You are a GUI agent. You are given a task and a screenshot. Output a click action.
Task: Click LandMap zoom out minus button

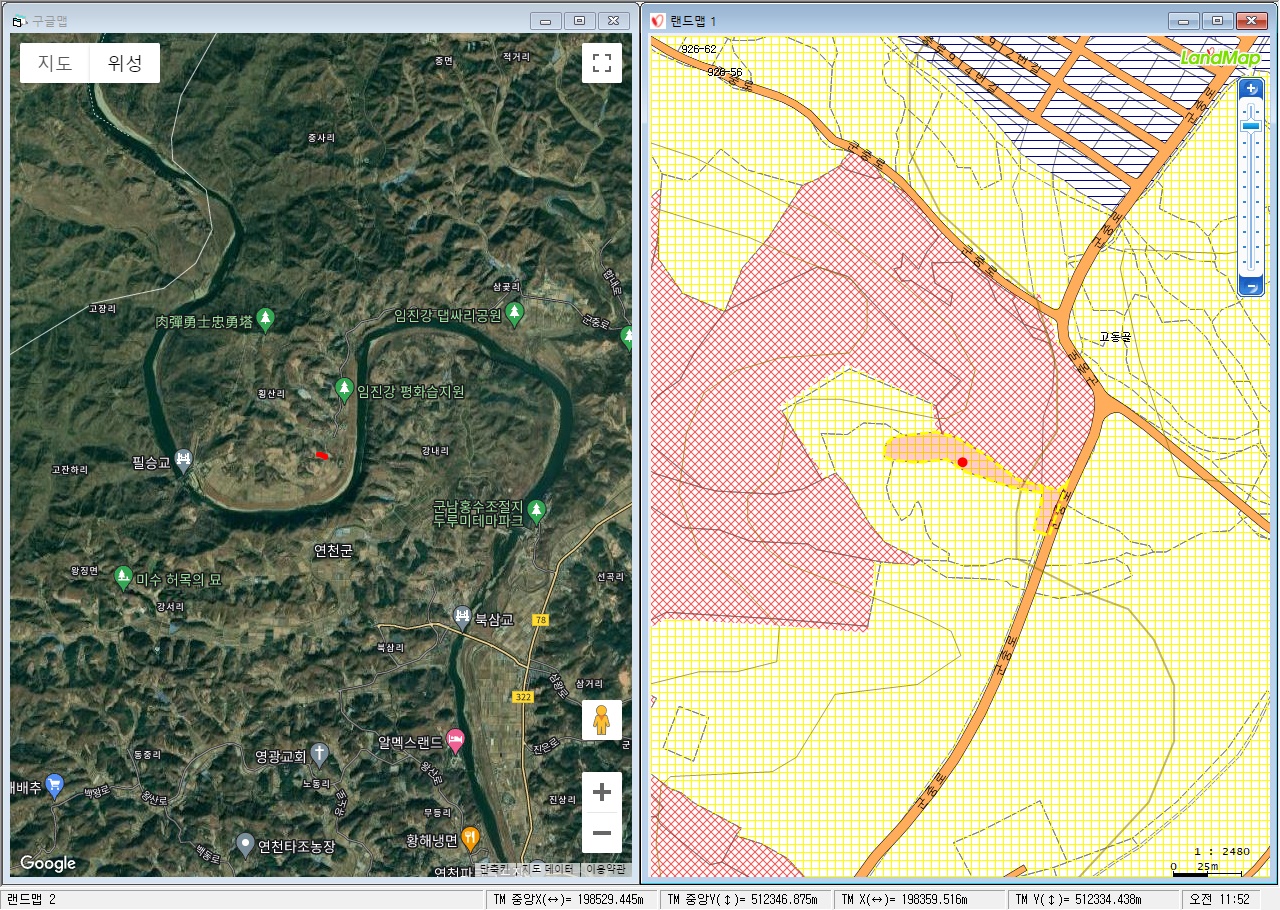[1250, 287]
